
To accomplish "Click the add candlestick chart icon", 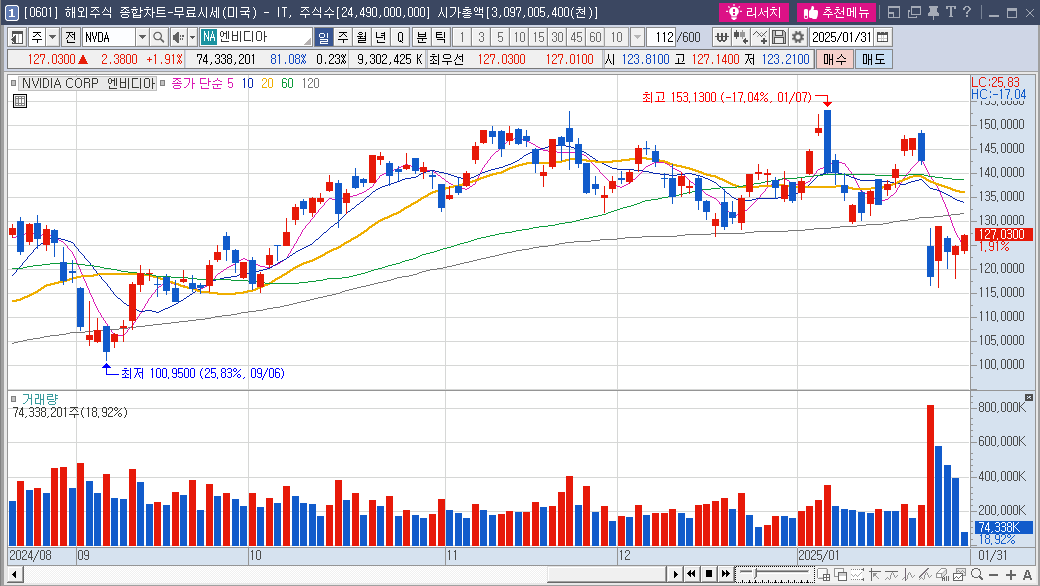I will tap(741, 37).
